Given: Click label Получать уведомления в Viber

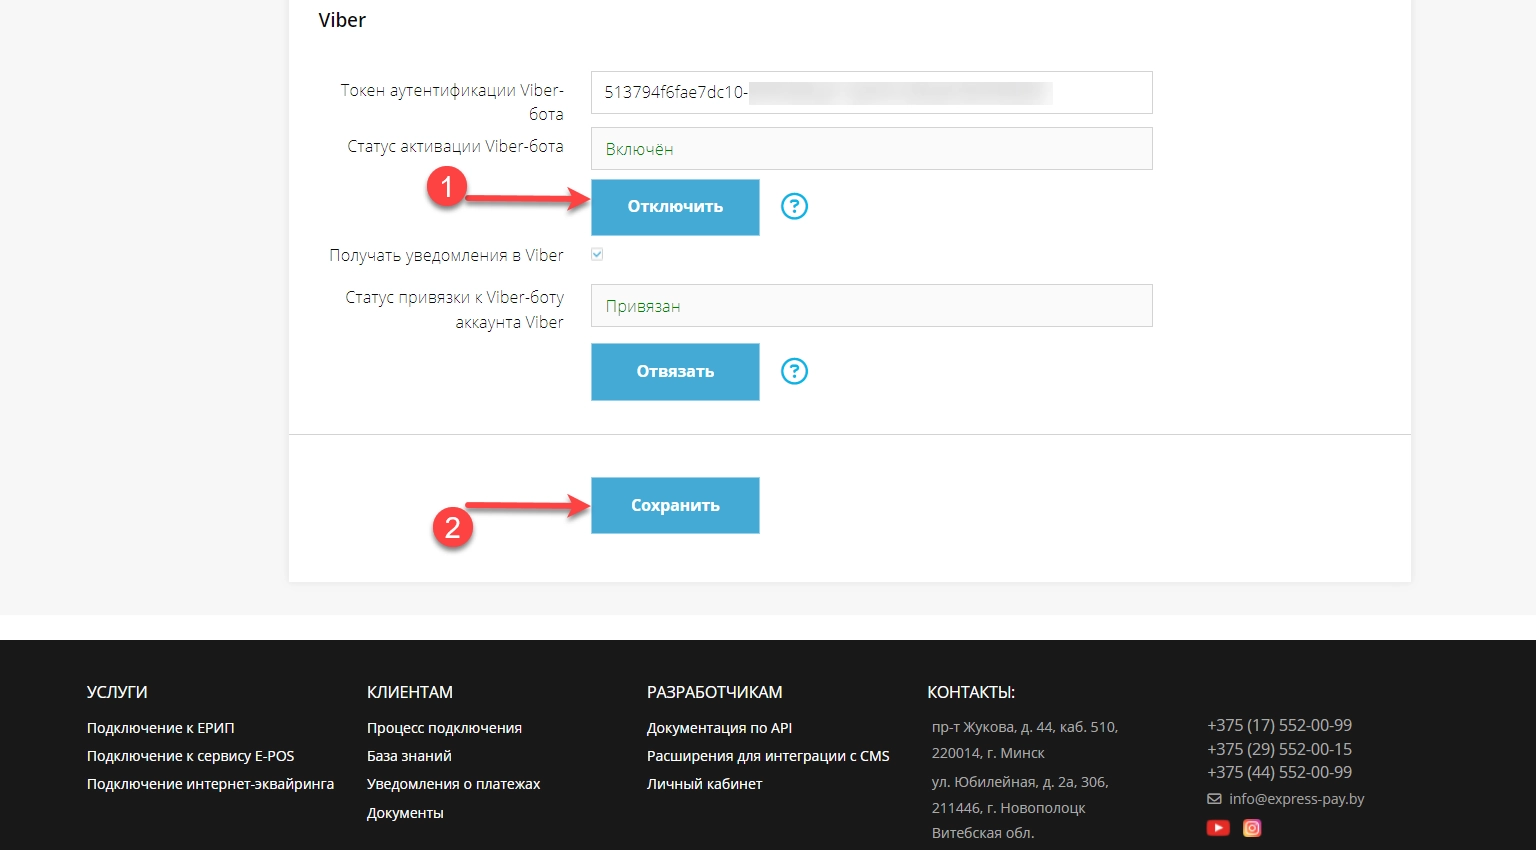Looking at the screenshot, I should [446, 255].
